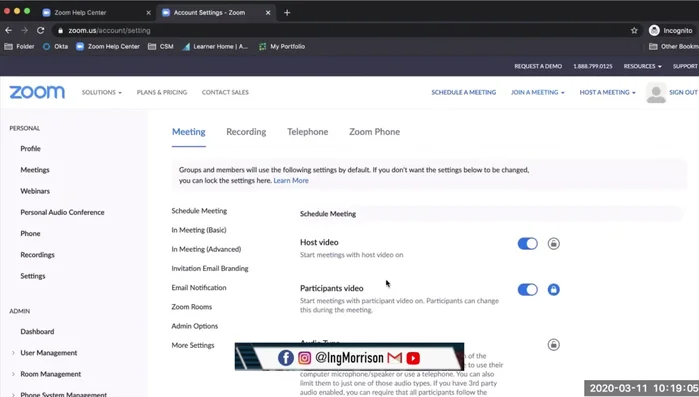The image size is (699, 397).
Task: Switch to the Zoom Phone tab
Action: pos(374,132)
